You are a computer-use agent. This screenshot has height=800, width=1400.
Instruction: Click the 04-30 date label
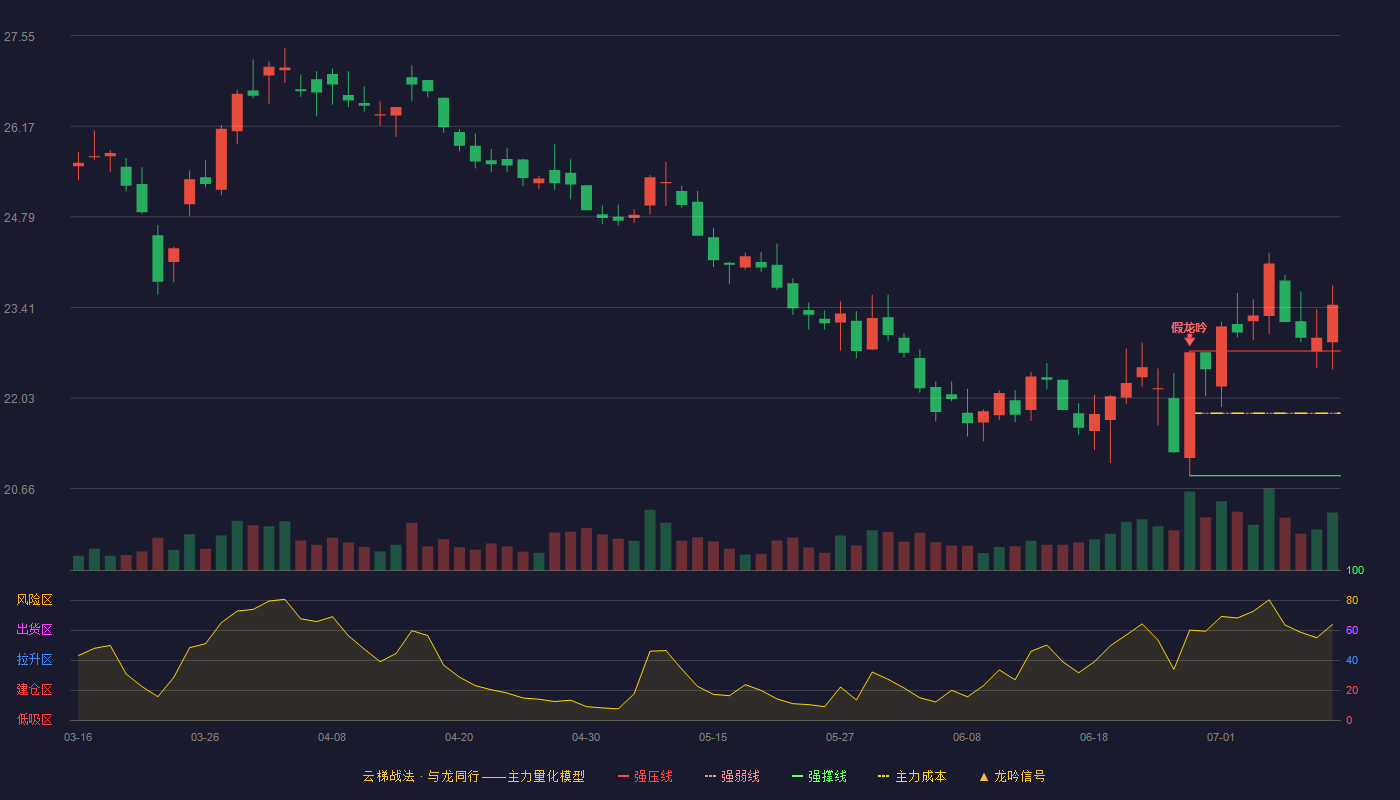pyautogui.click(x=586, y=737)
